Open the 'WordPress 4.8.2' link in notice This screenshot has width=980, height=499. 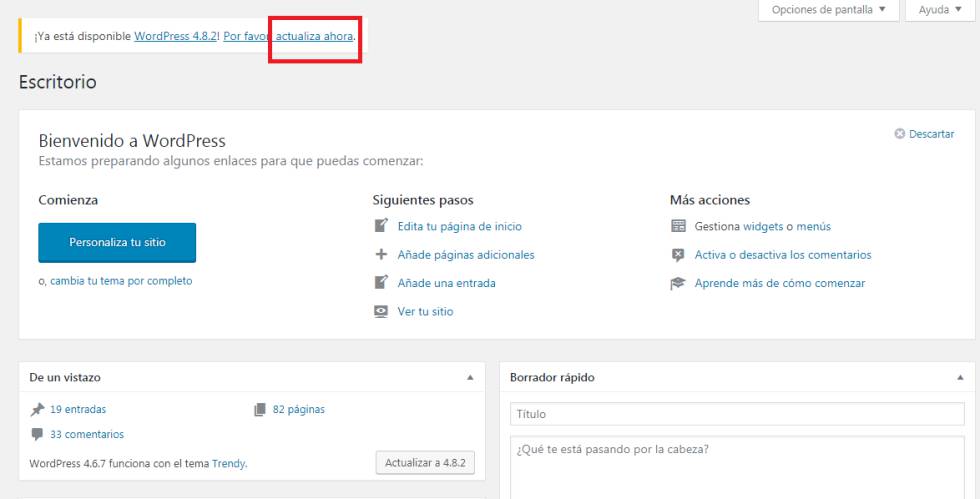click(176, 36)
